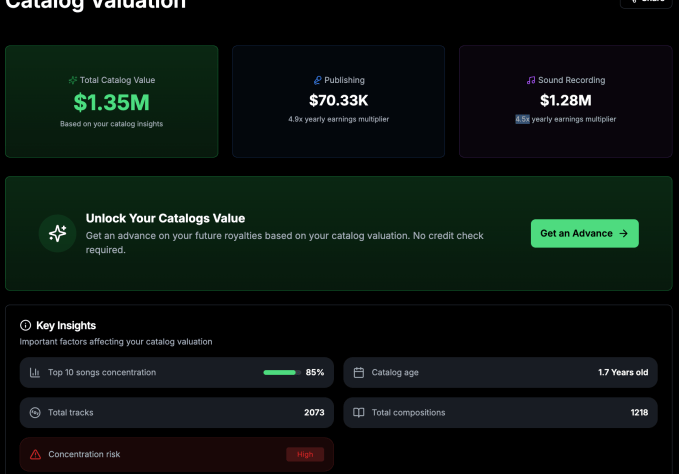Click the Total compositions label

(x=408, y=413)
